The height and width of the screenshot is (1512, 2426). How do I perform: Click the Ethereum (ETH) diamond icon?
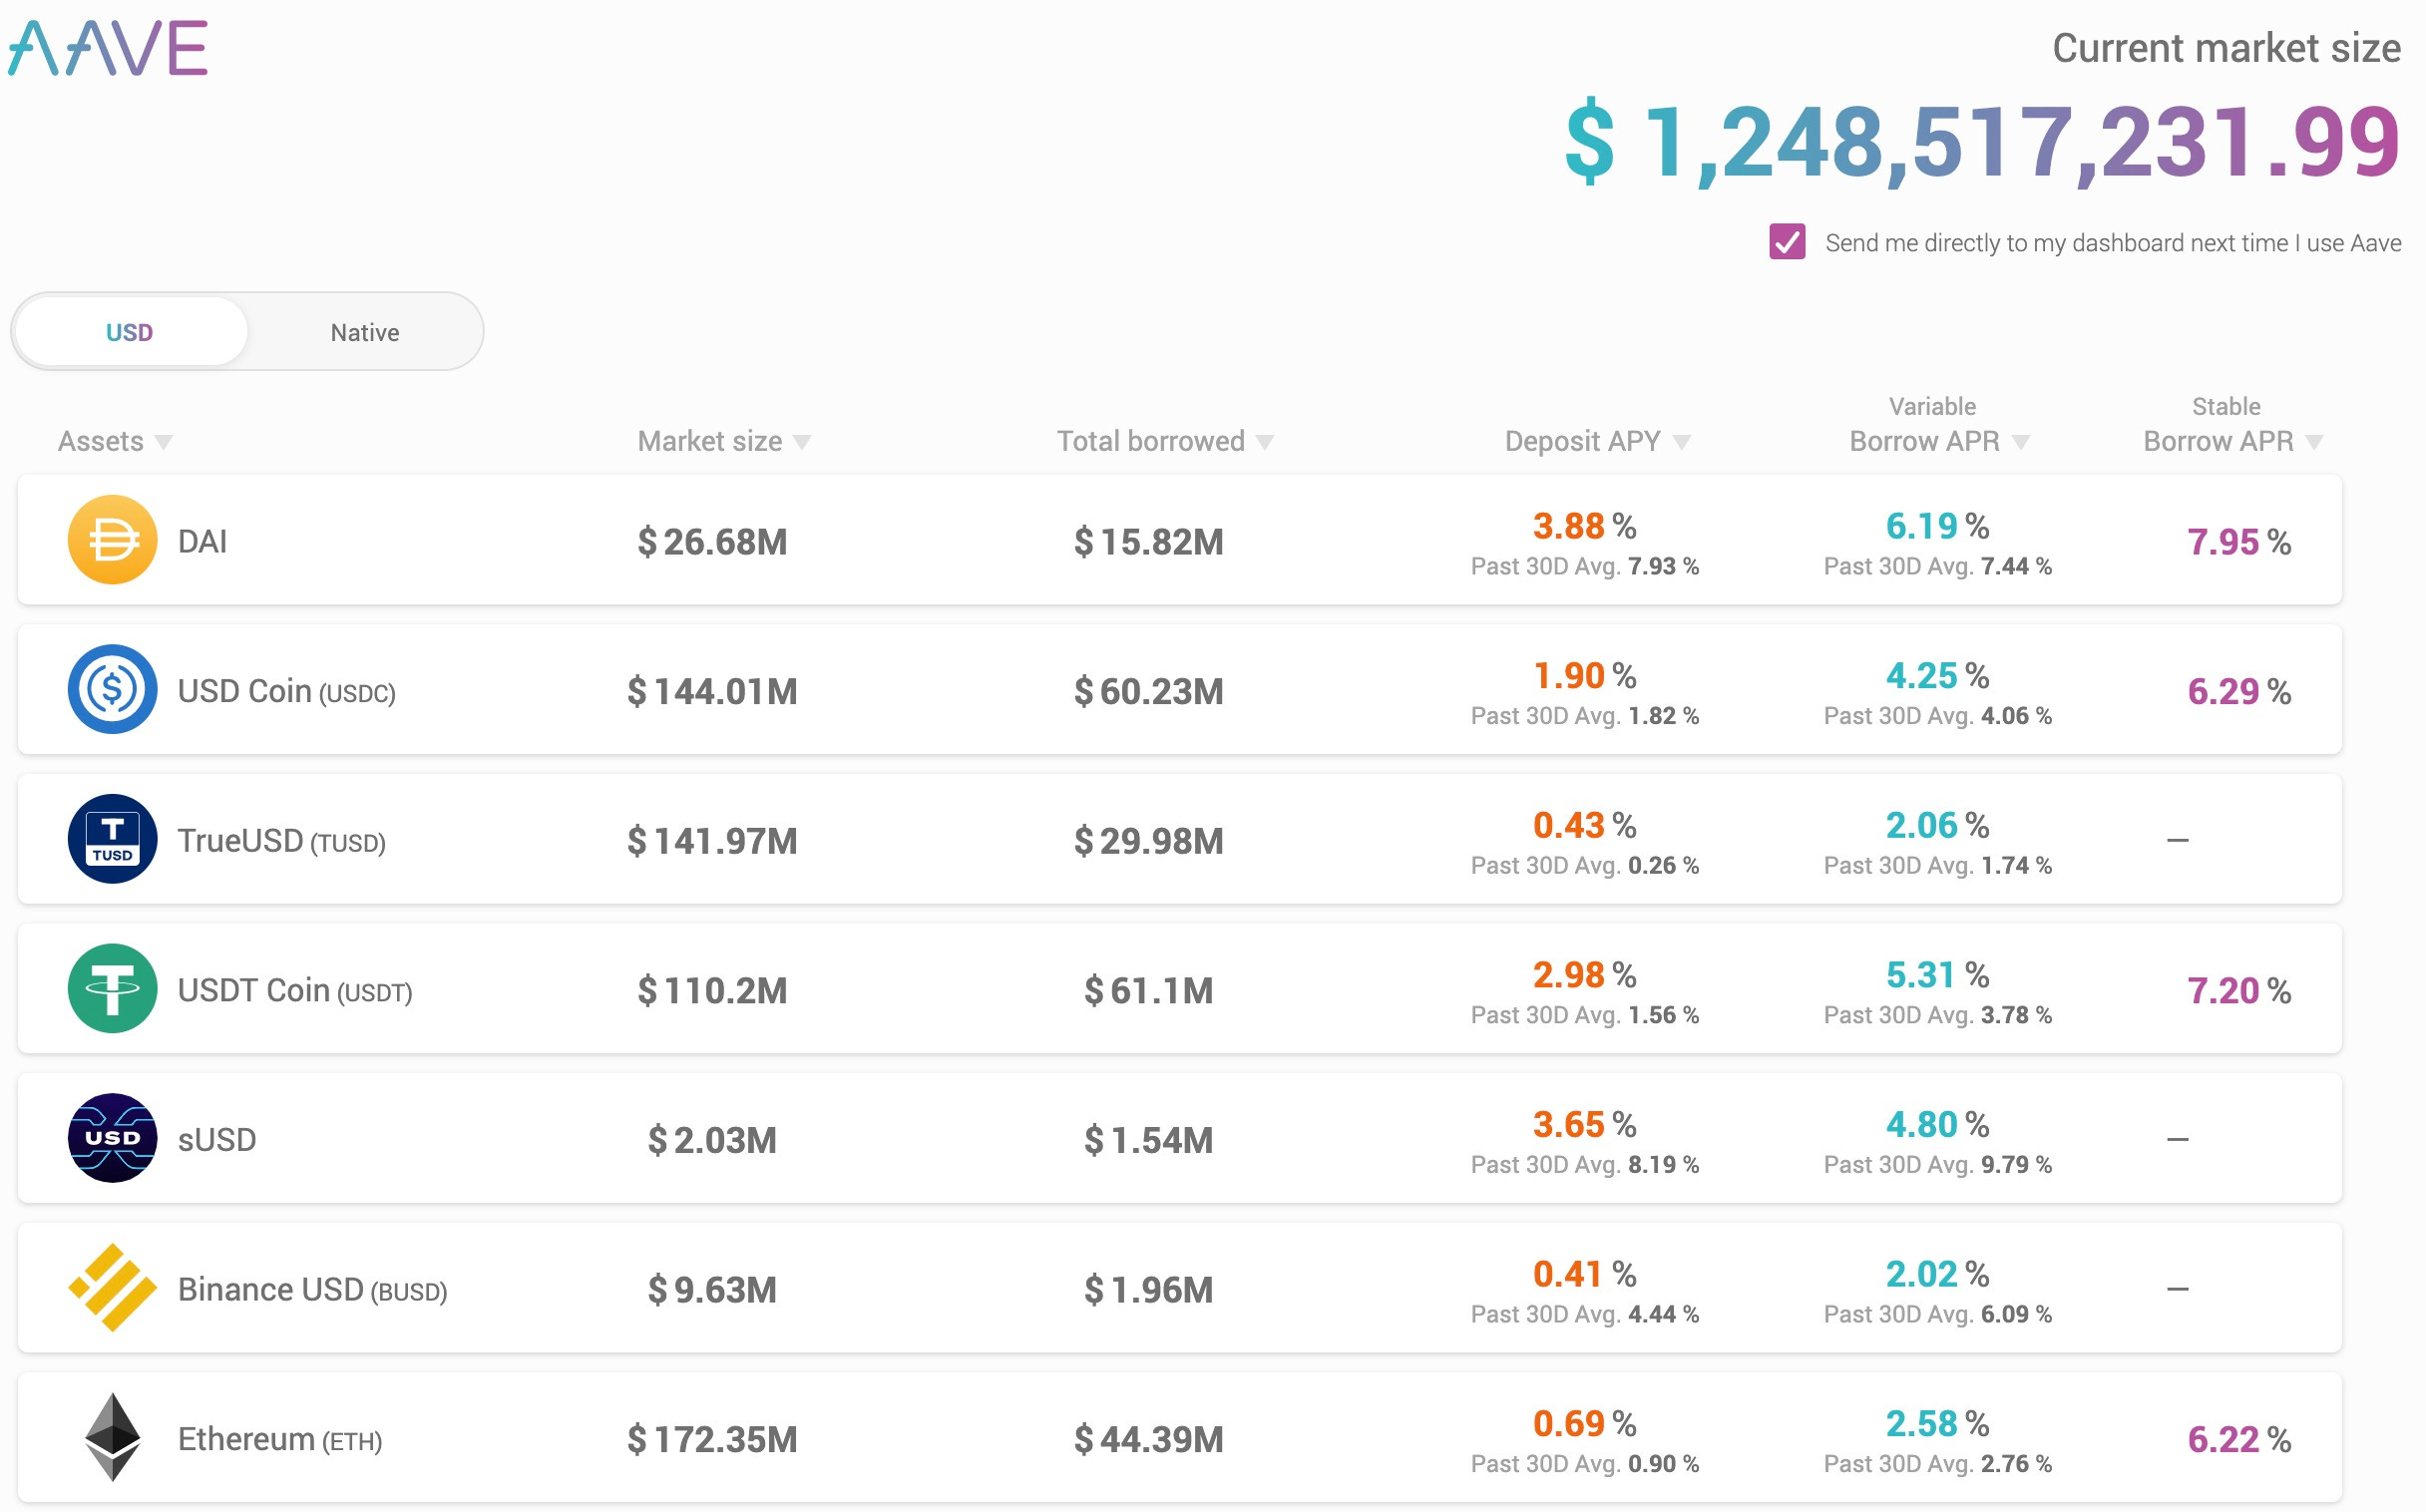coord(112,1438)
